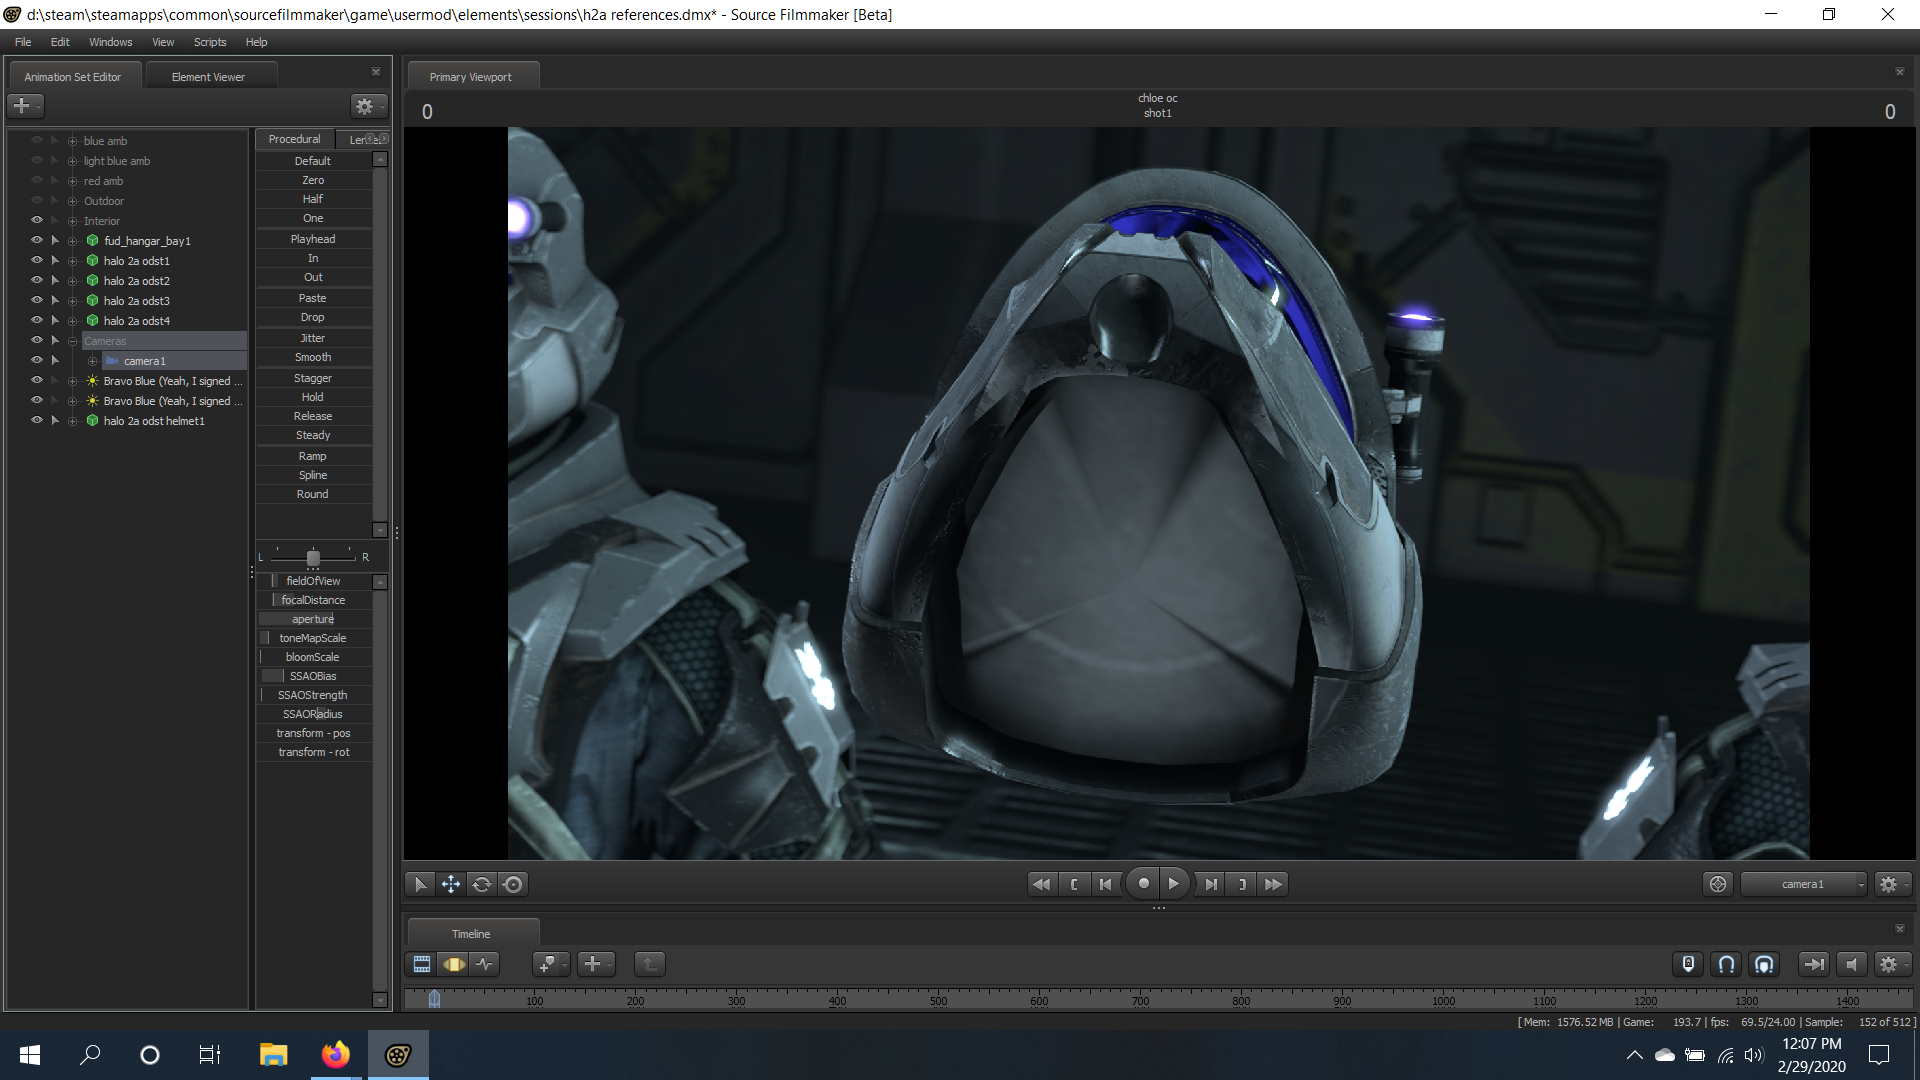1920x1080 pixels.
Task: Toggle visibility eye of fud_hangar_bay1
Action: [37, 240]
